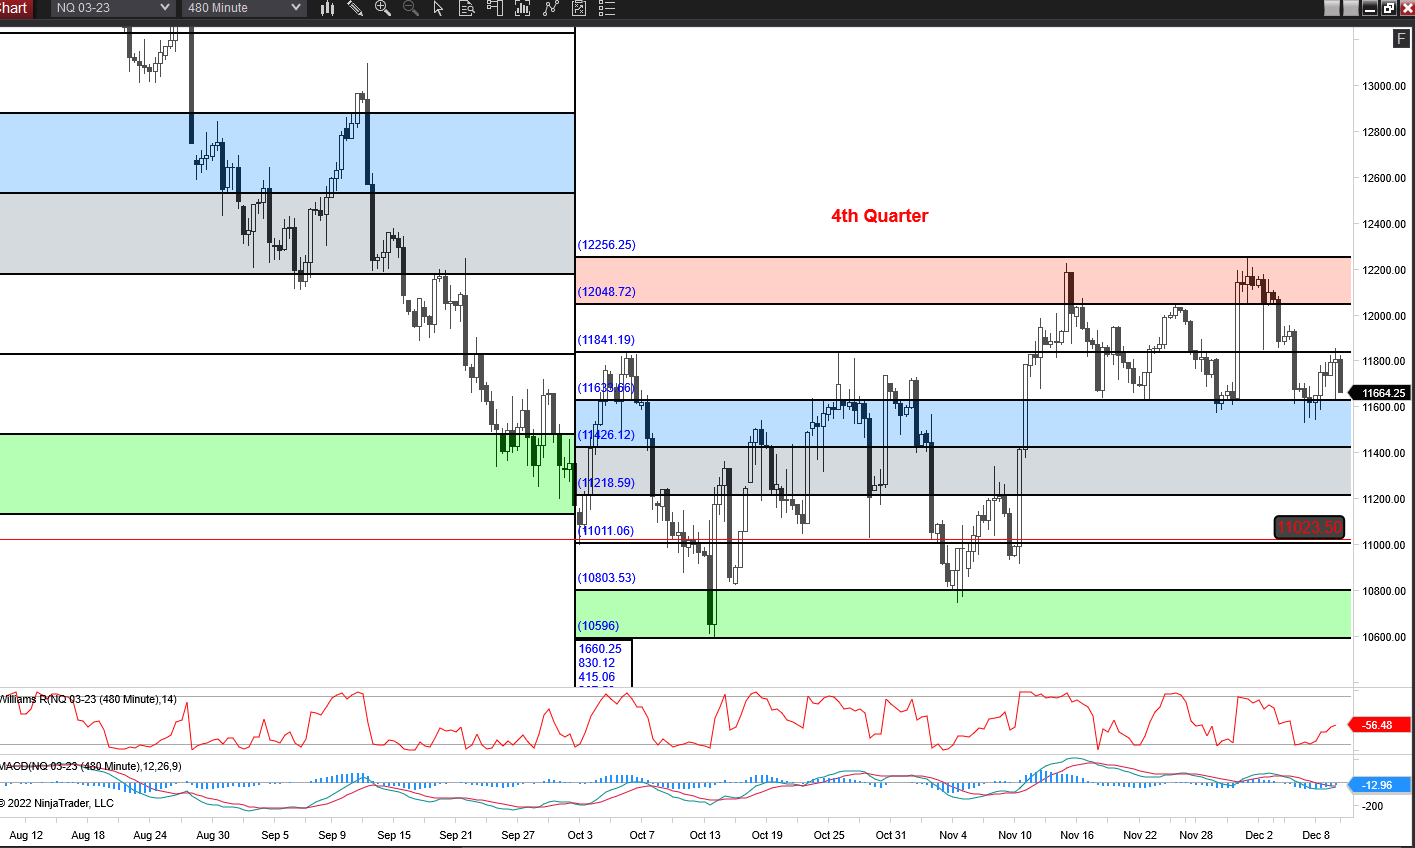Image resolution: width=1415 pixels, height=848 pixels.
Task: Open the drawing tools pencil icon
Action: click(355, 8)
